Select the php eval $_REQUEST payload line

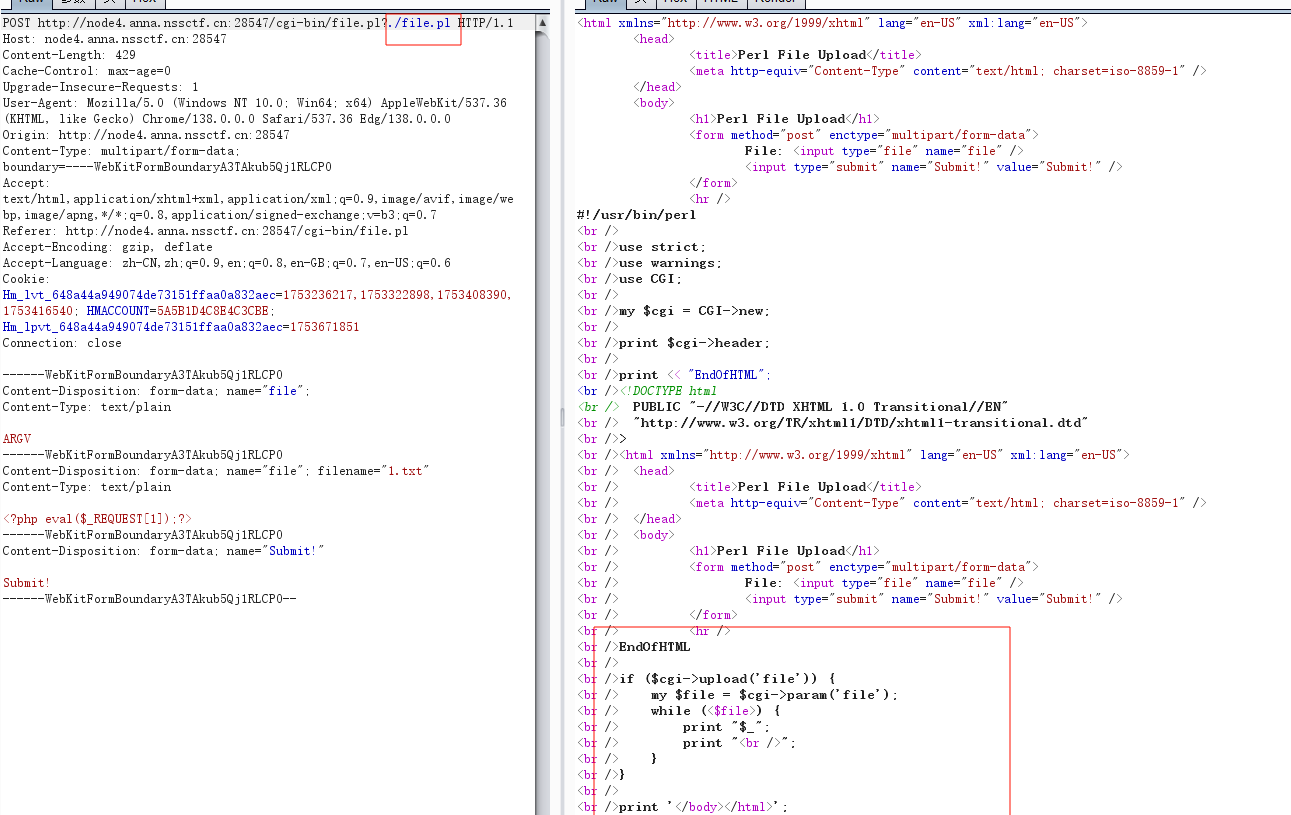(x=97, y=519)
